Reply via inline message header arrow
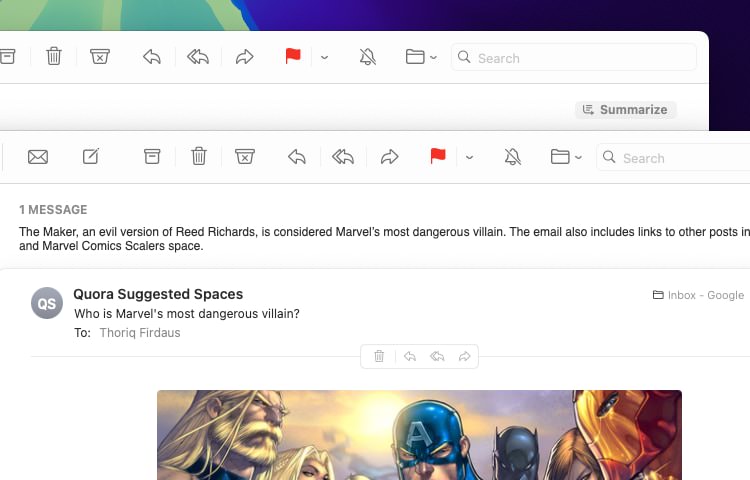 [410, 356]
